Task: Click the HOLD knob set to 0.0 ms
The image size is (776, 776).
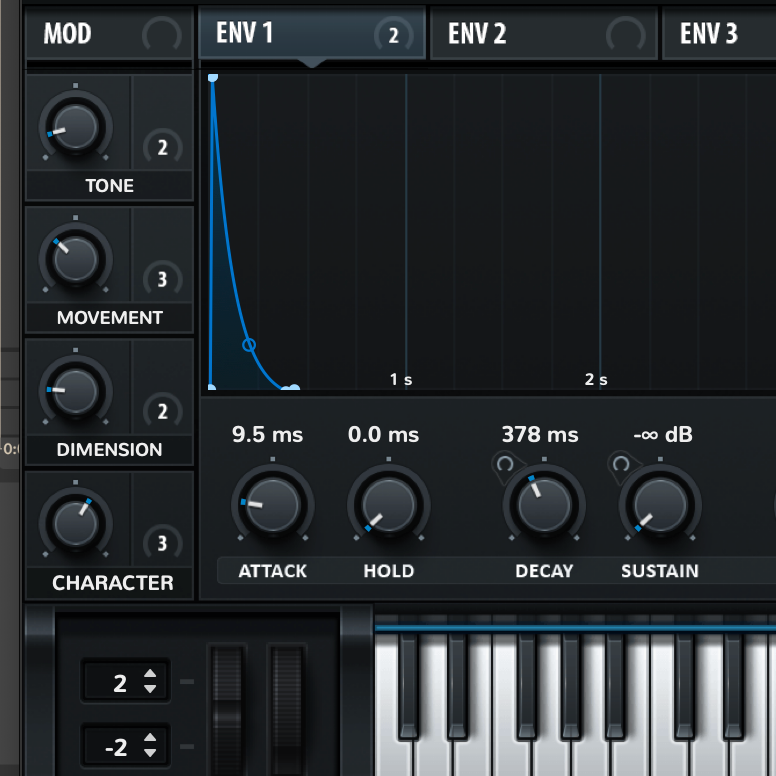Action: click(x=388, y=502)
